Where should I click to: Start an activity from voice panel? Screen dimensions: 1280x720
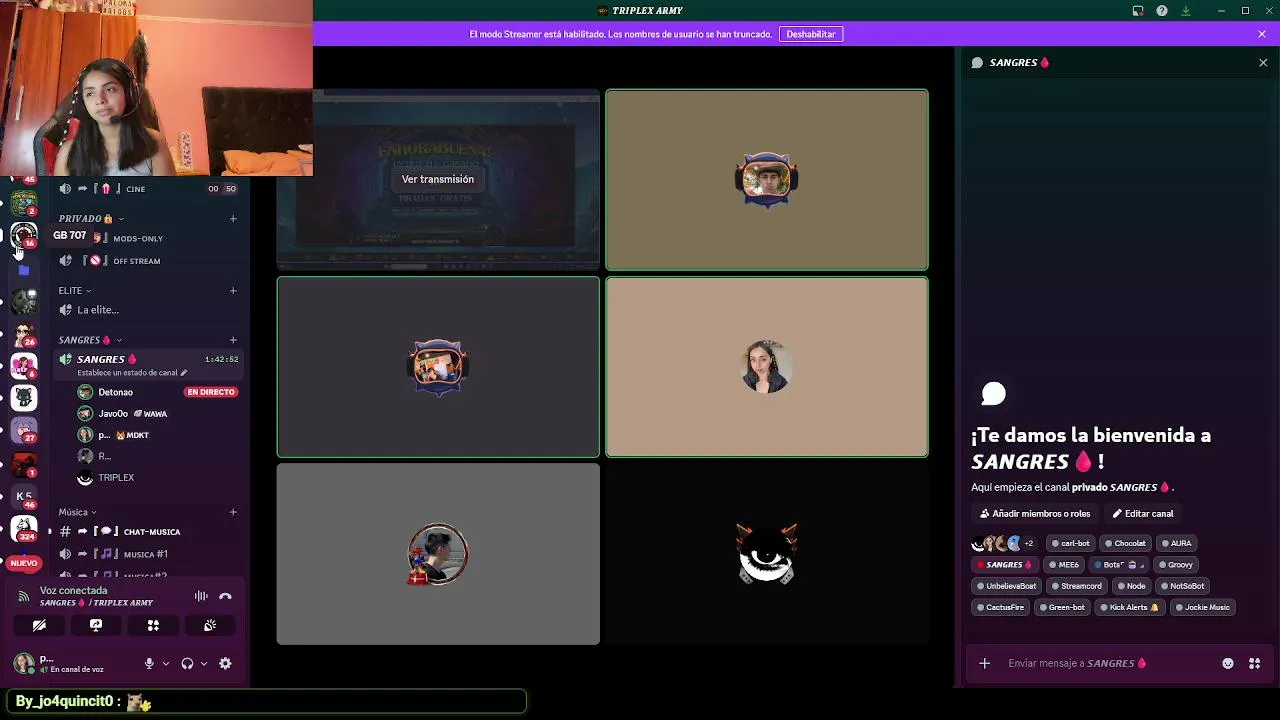pos(153,625)
